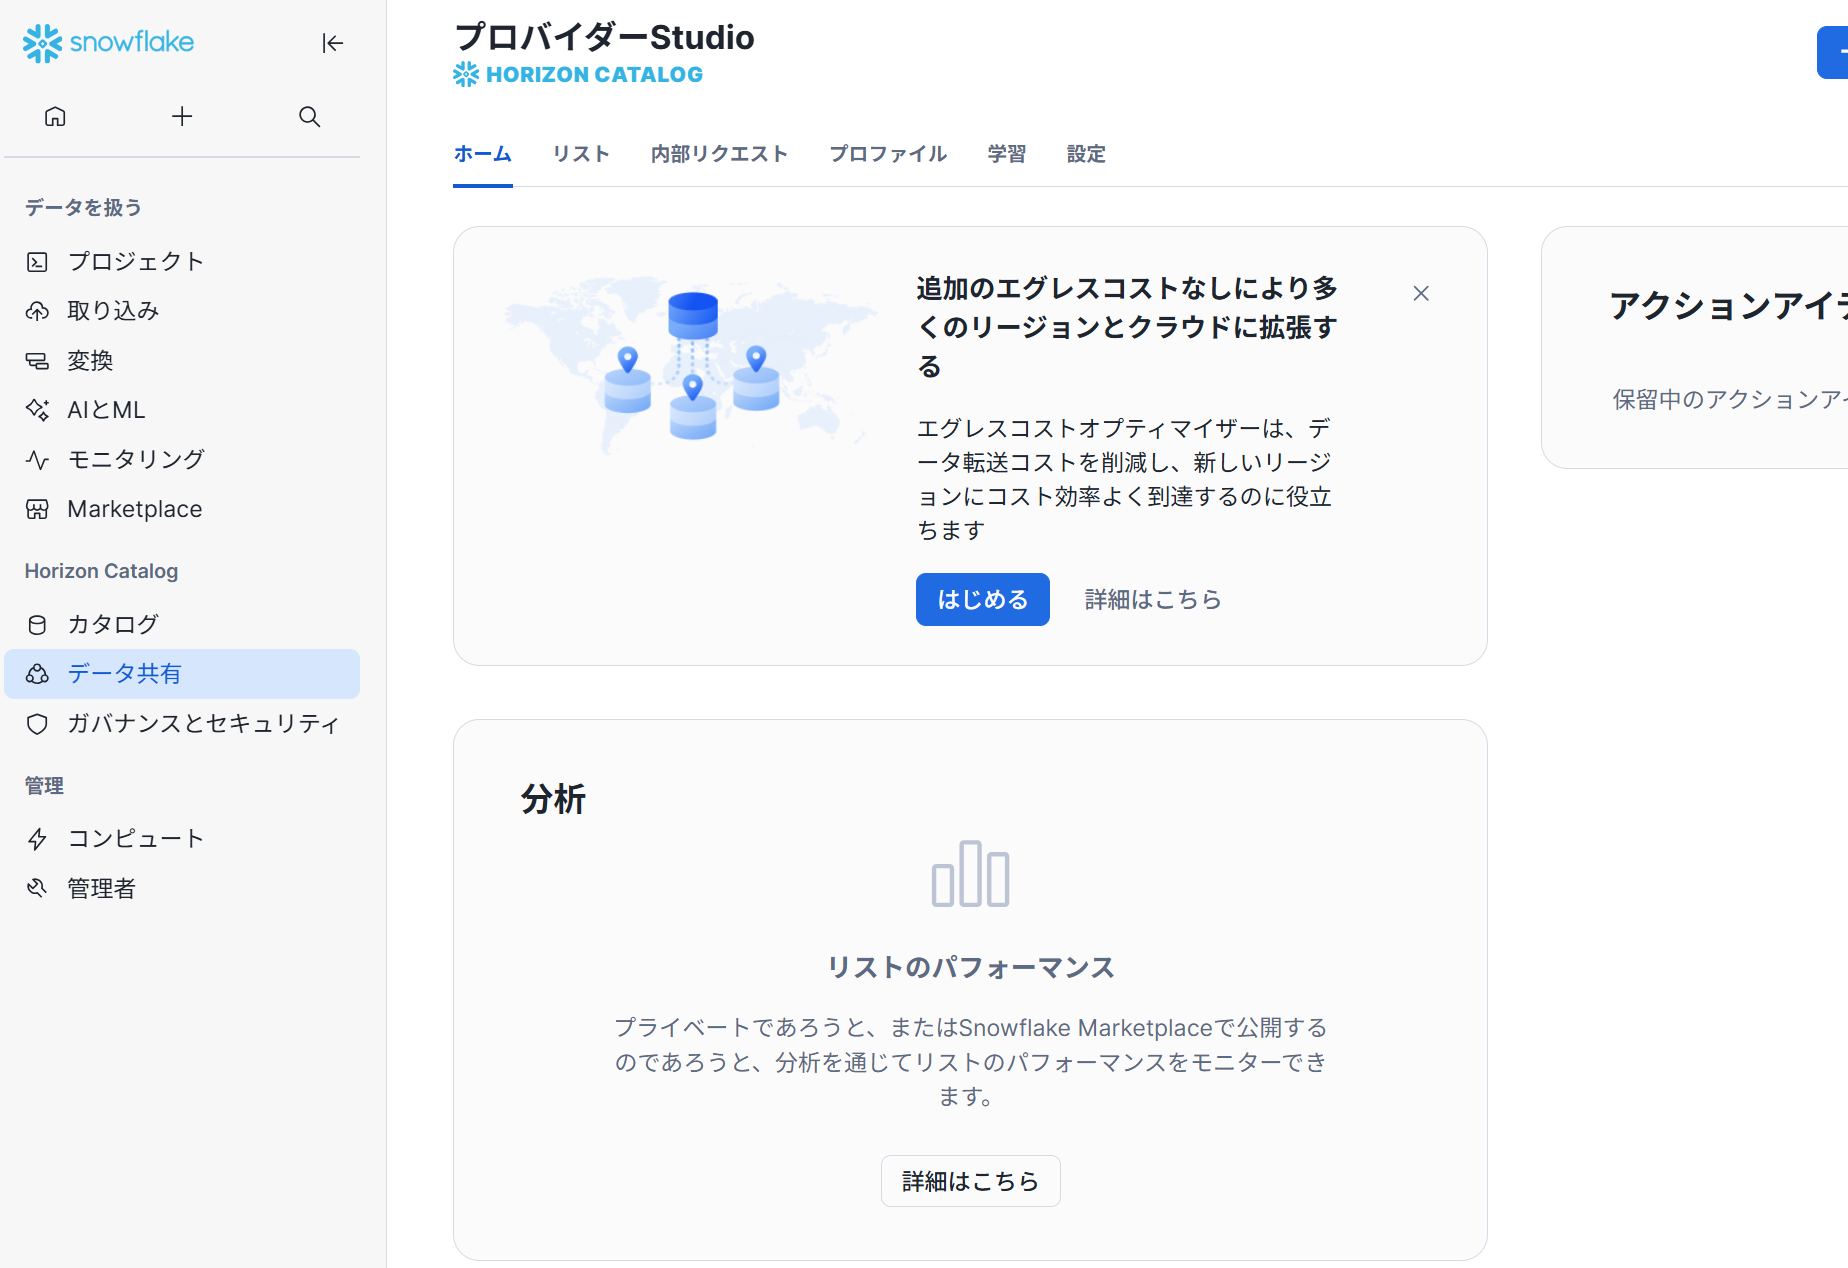Viewport: 1848px width, 1268px height.
Task: Open the 内部リクエスト tab
Action: (x=720, y=154)
